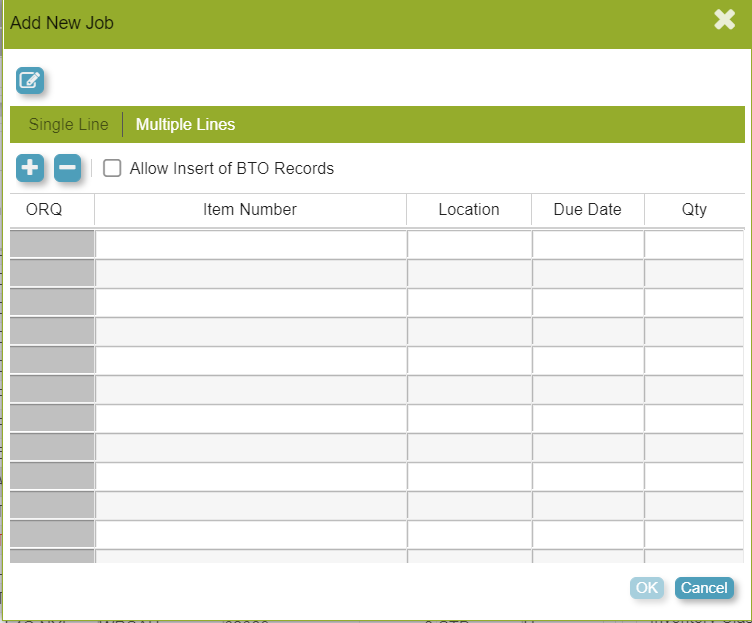Click first row Location field
752x623 pixels.
coord(469,244)
